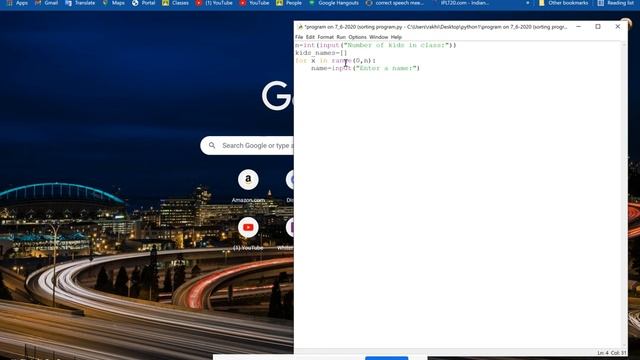Open the Apps bookmark in Chrome
Viewport: 640px width, 360px height.
pos(17,3)
